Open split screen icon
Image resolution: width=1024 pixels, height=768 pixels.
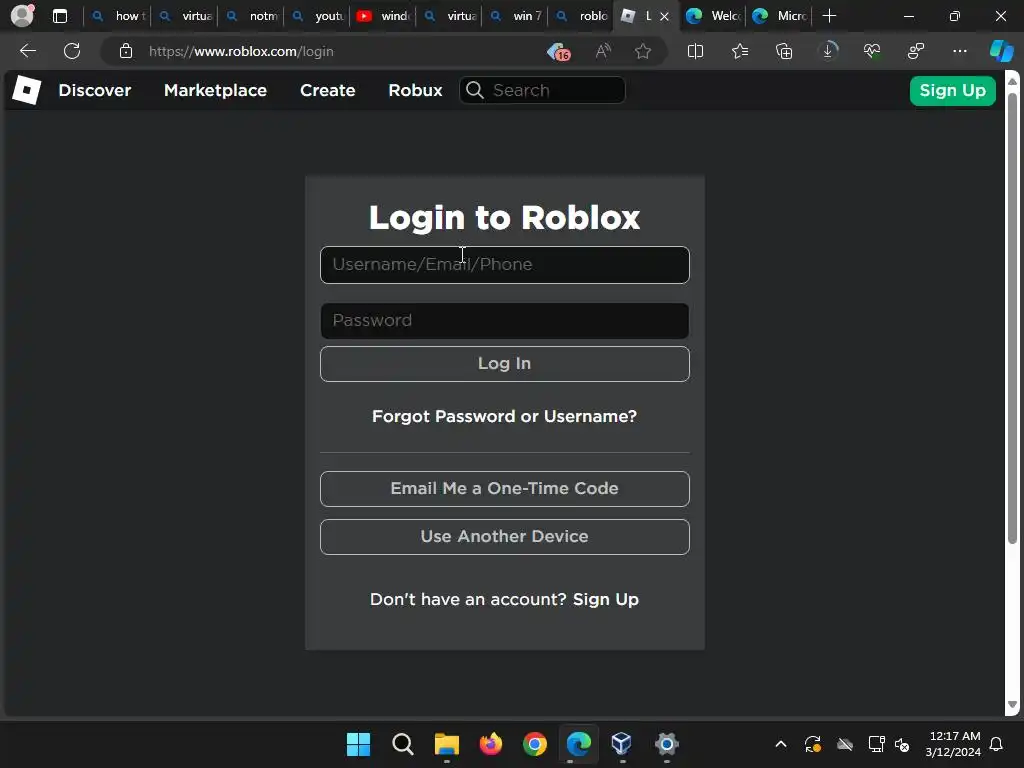click(x=695, y=51)
